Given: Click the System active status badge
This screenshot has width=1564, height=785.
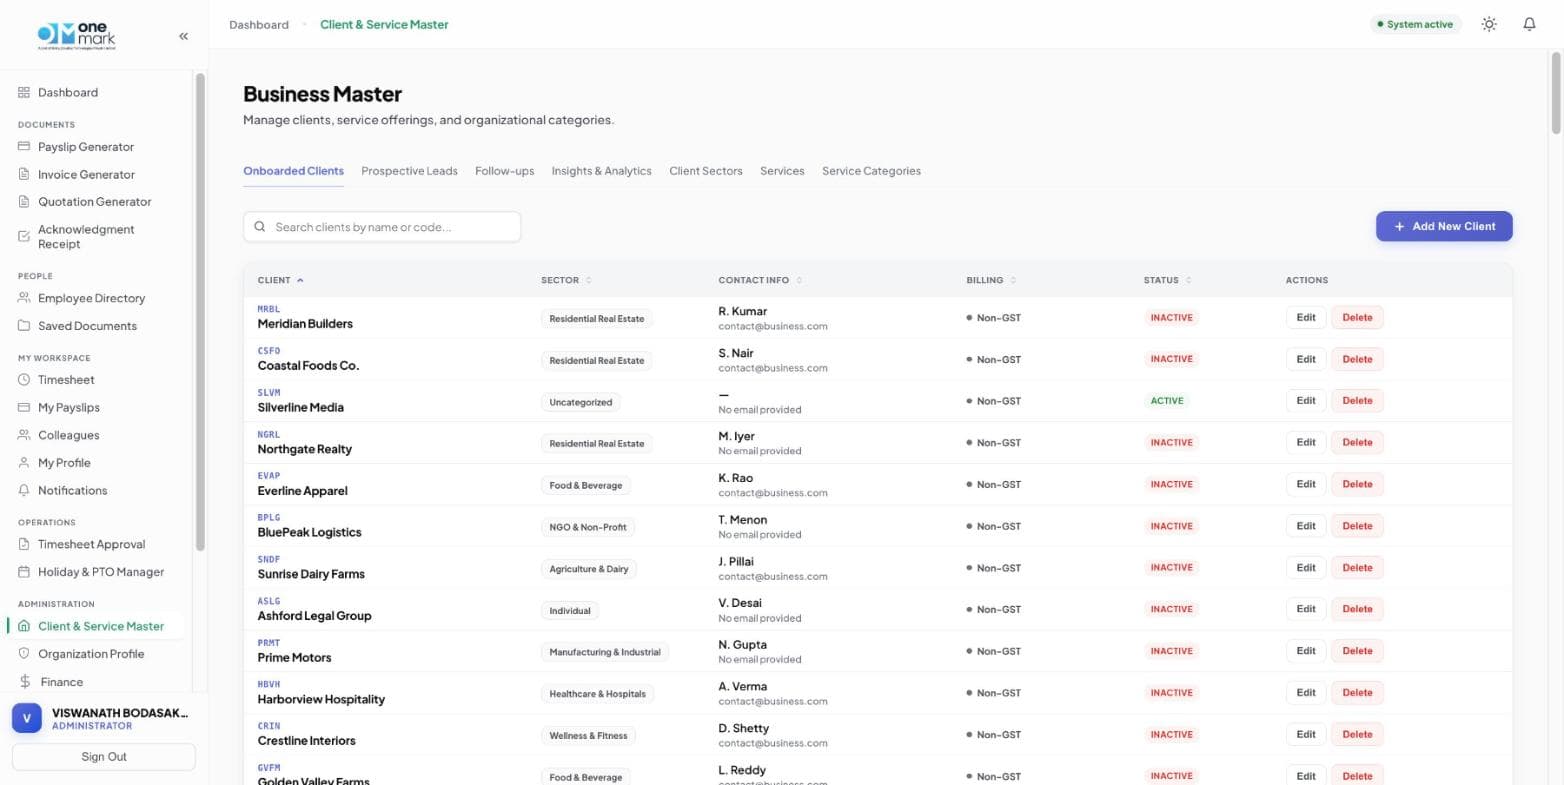Looking at the screenshot, I should (x=1415, y=24).
